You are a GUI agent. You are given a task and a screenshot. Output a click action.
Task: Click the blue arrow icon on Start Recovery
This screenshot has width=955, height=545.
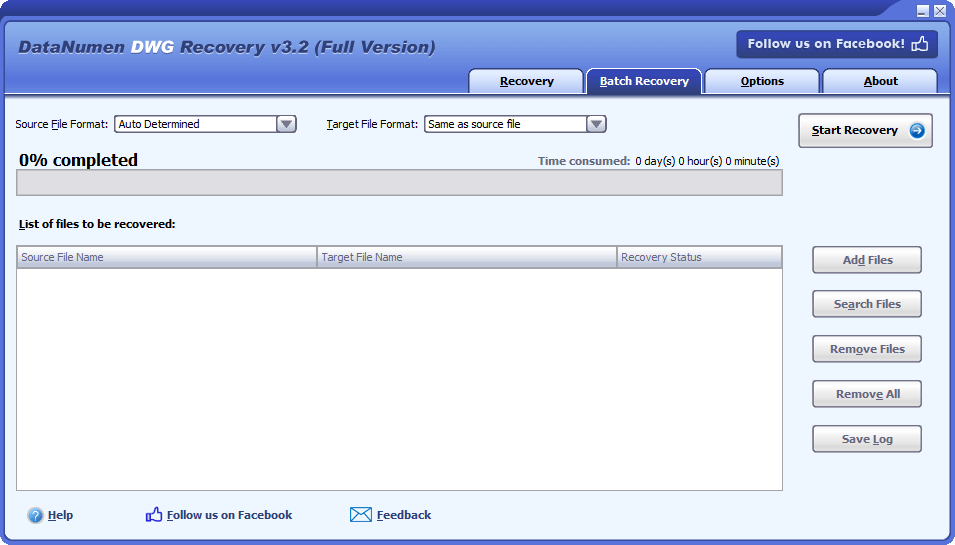917,130
